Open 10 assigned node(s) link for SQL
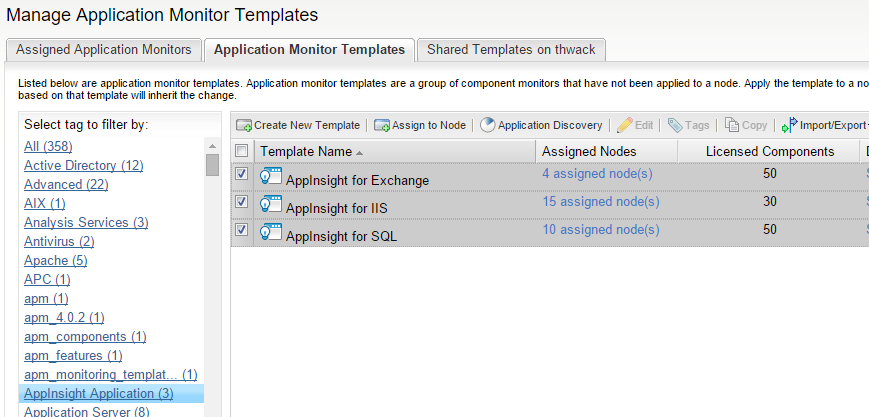This screenshot has height=417, width=869. (x=601, y=230)
